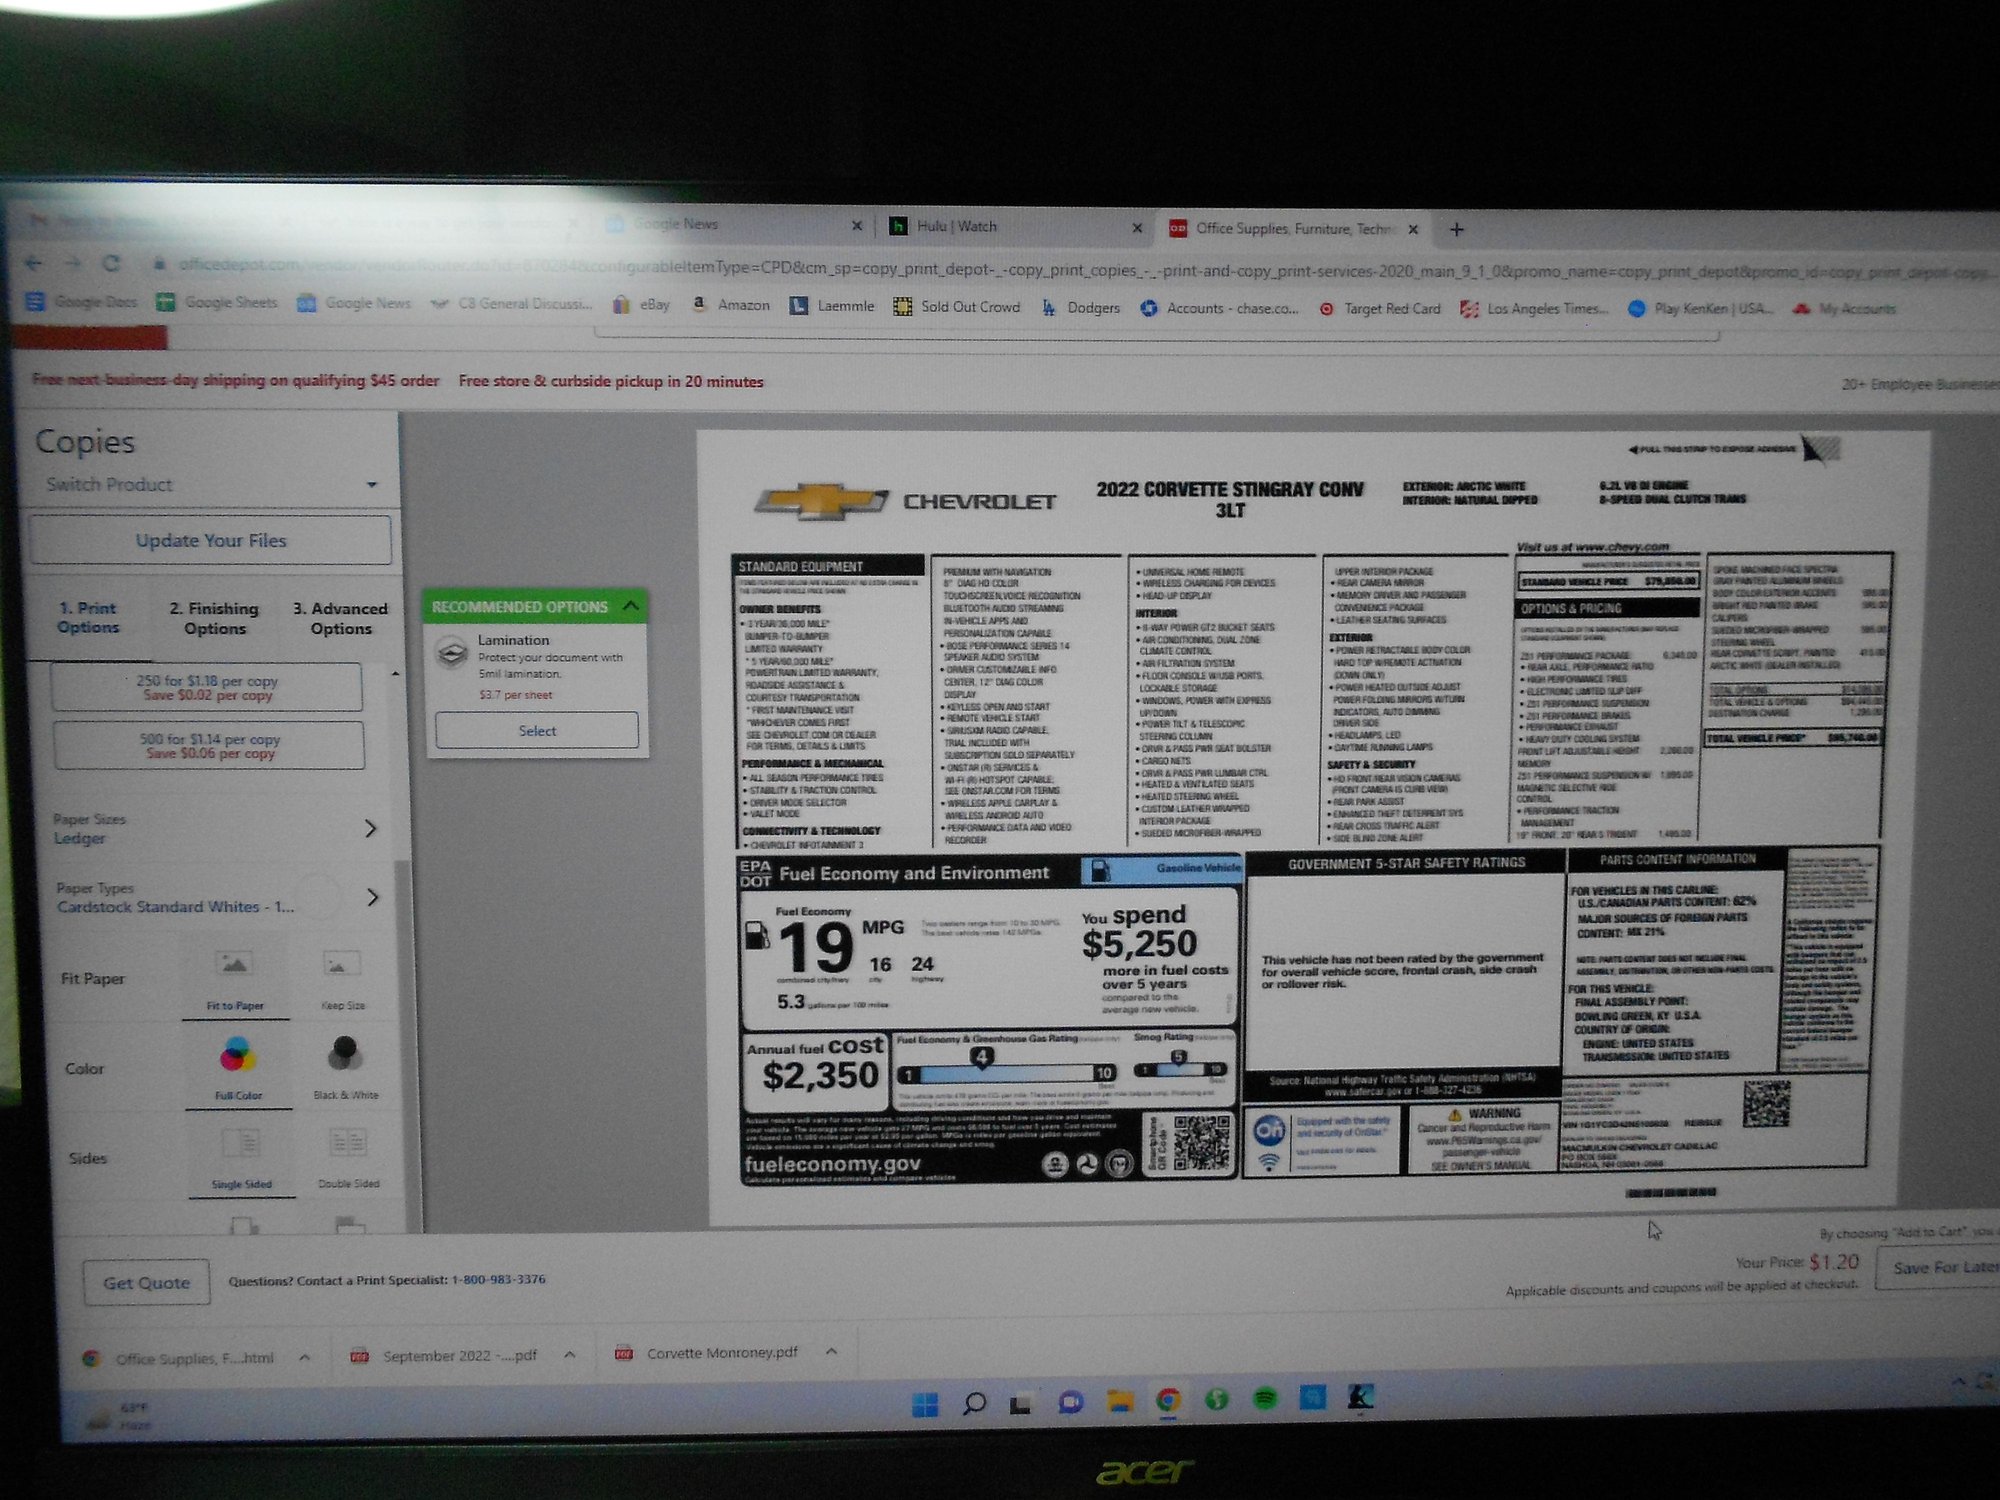Image resolution: width=2000 pixels, height=1500 pixels.
Task: Open the eBay bookmark on the bookmarks bar
Action: click(x=652, y=307)
